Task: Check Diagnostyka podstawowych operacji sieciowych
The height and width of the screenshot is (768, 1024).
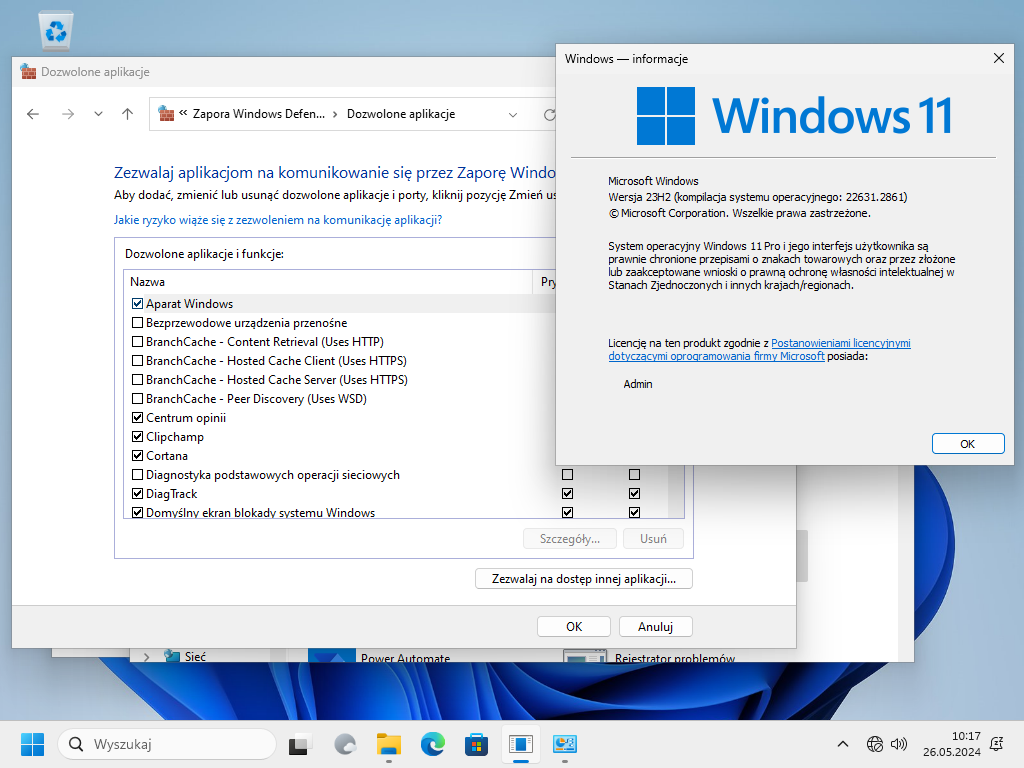Action: (137, 475)
